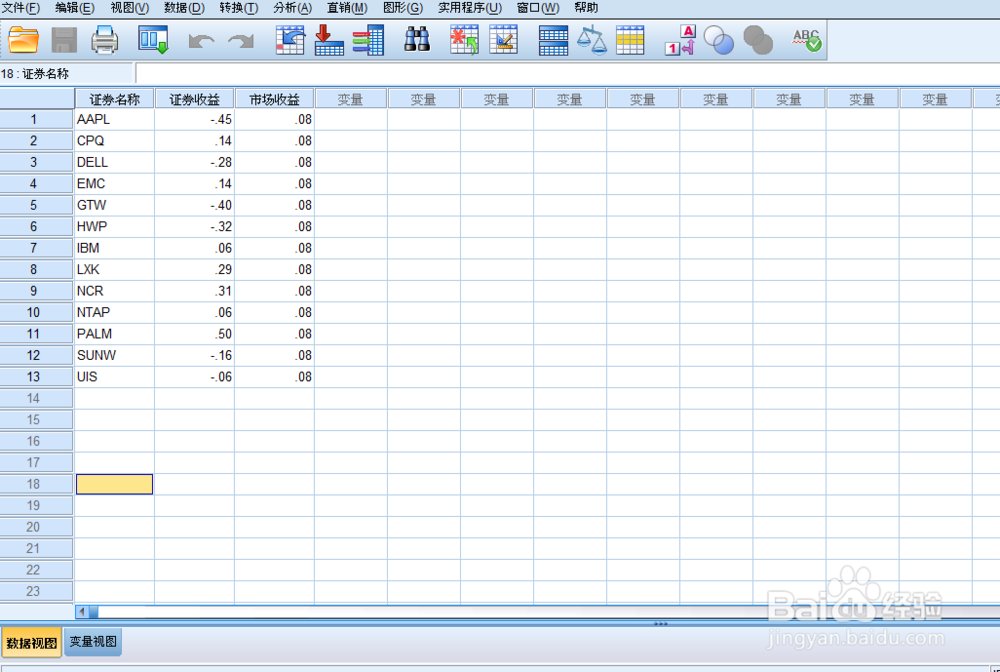Open the 窗口(W) menu
The height and width of the screenshot is (672, 1000).
(538, 8)
